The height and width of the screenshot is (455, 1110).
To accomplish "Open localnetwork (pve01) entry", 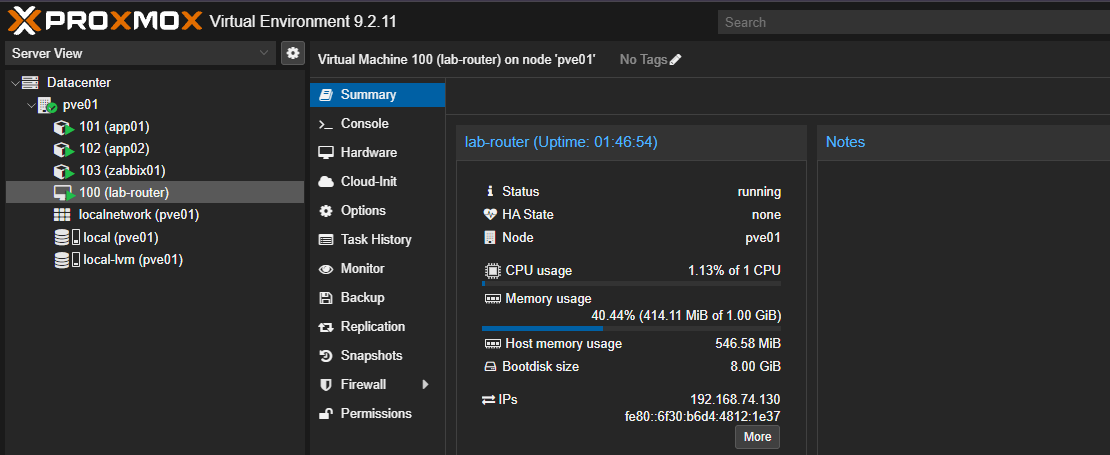I will click(x=139, y=214).
